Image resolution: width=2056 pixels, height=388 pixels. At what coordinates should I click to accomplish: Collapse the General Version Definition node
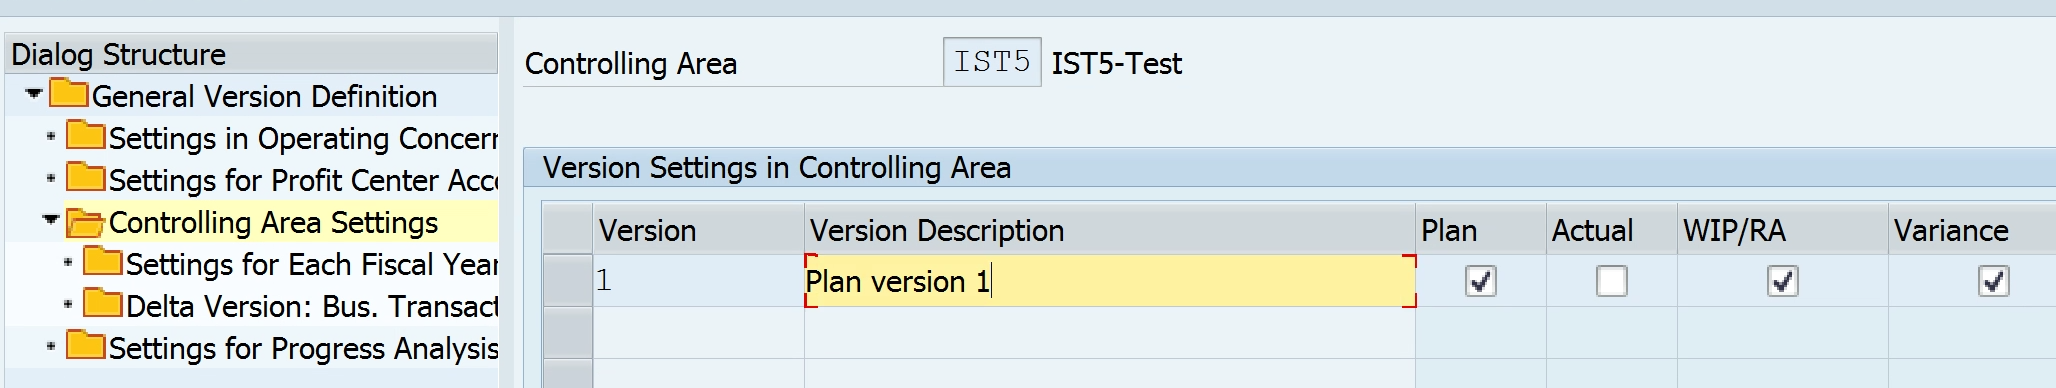click(34, 94)
